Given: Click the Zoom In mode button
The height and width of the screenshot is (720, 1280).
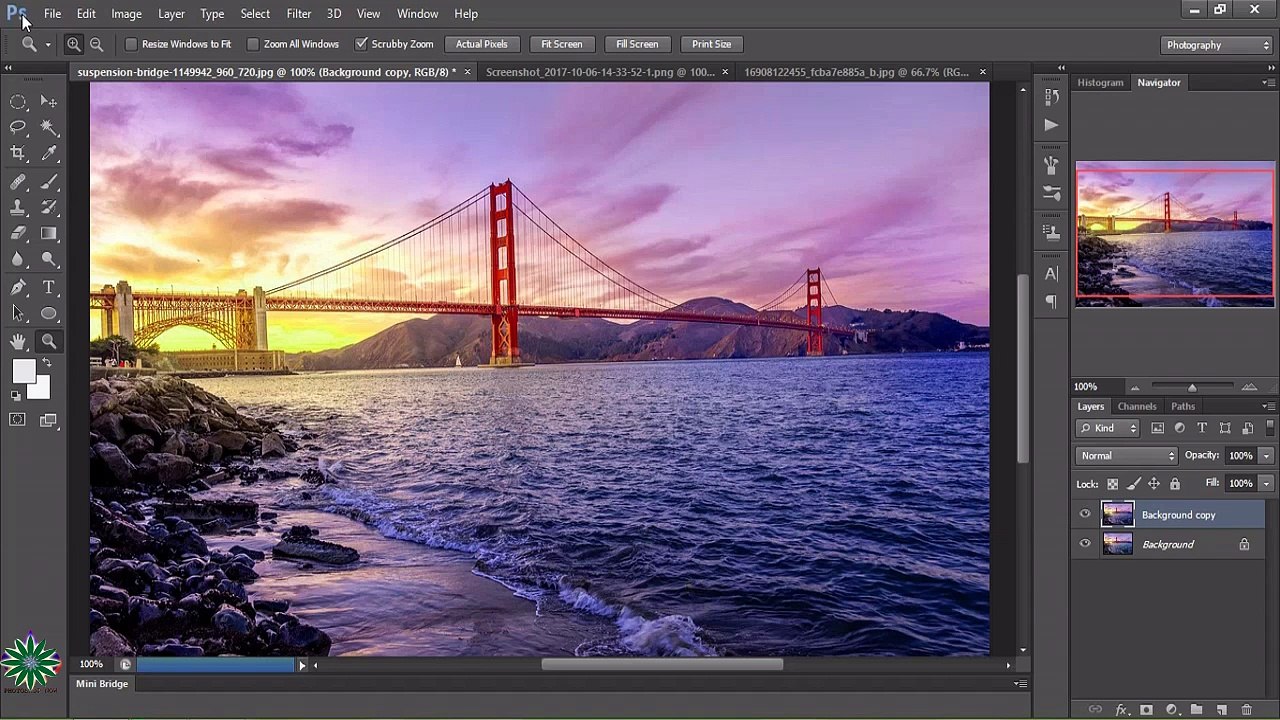Looking at the screenshot, I should click(74, 44).
